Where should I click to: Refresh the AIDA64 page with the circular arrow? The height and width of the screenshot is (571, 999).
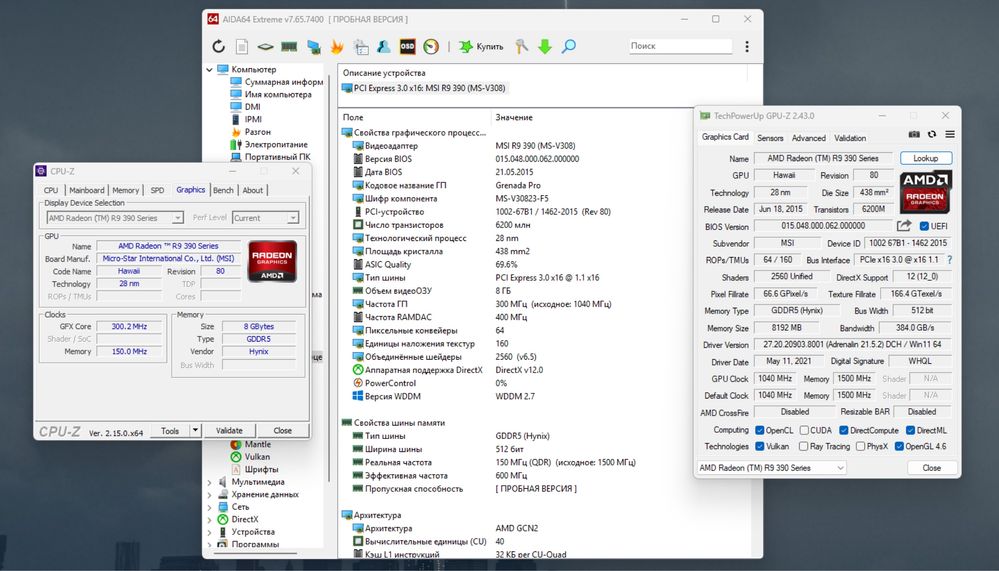coord(219,46)
